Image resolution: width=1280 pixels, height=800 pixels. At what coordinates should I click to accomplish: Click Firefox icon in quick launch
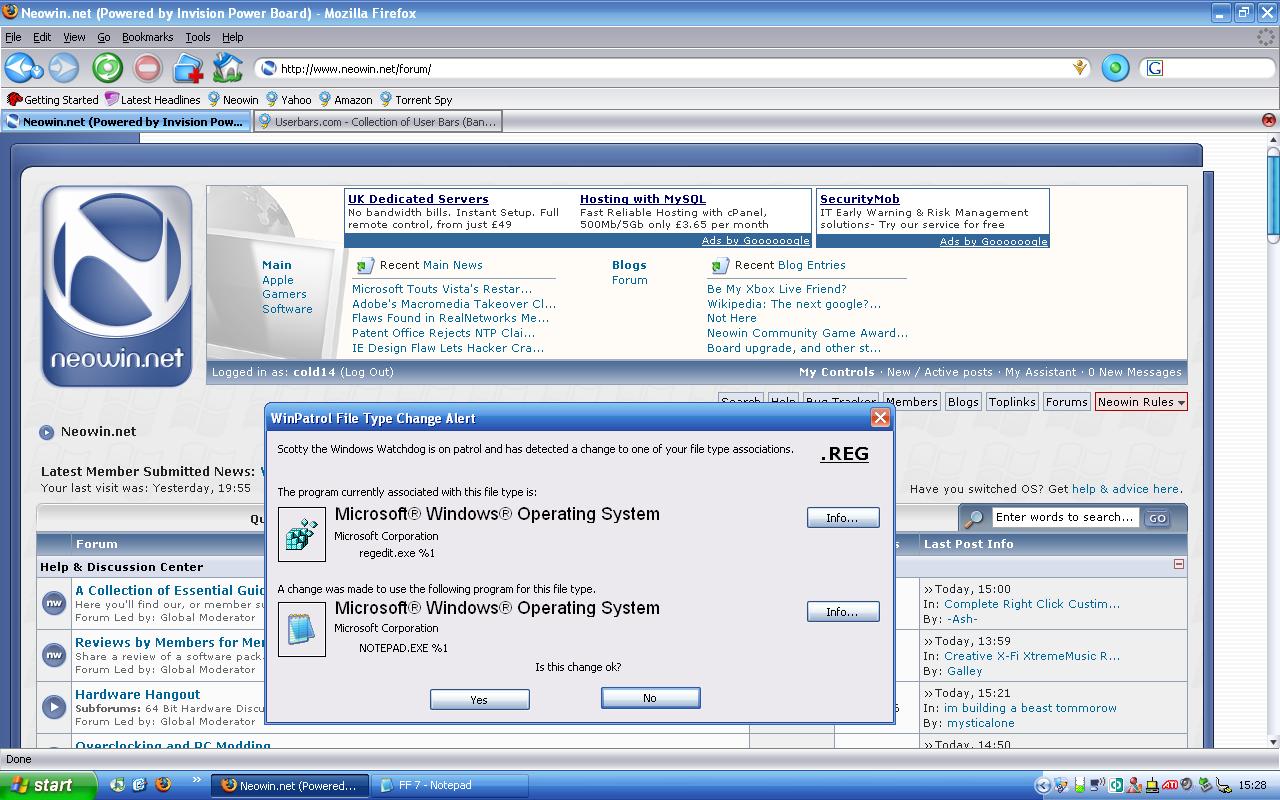pos(163,785)
